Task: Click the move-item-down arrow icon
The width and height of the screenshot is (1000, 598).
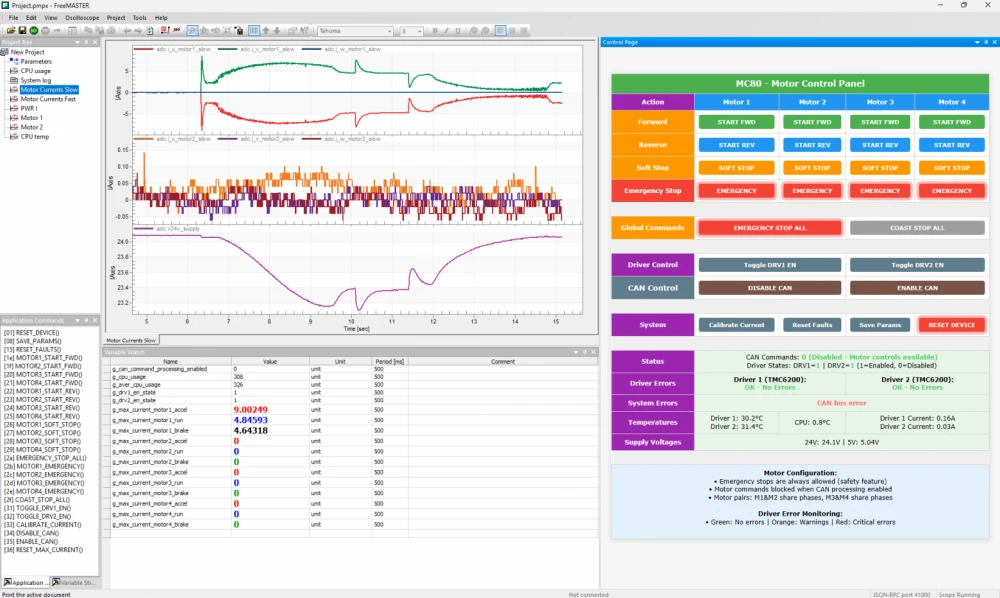Action: click(x=276, y=30)
